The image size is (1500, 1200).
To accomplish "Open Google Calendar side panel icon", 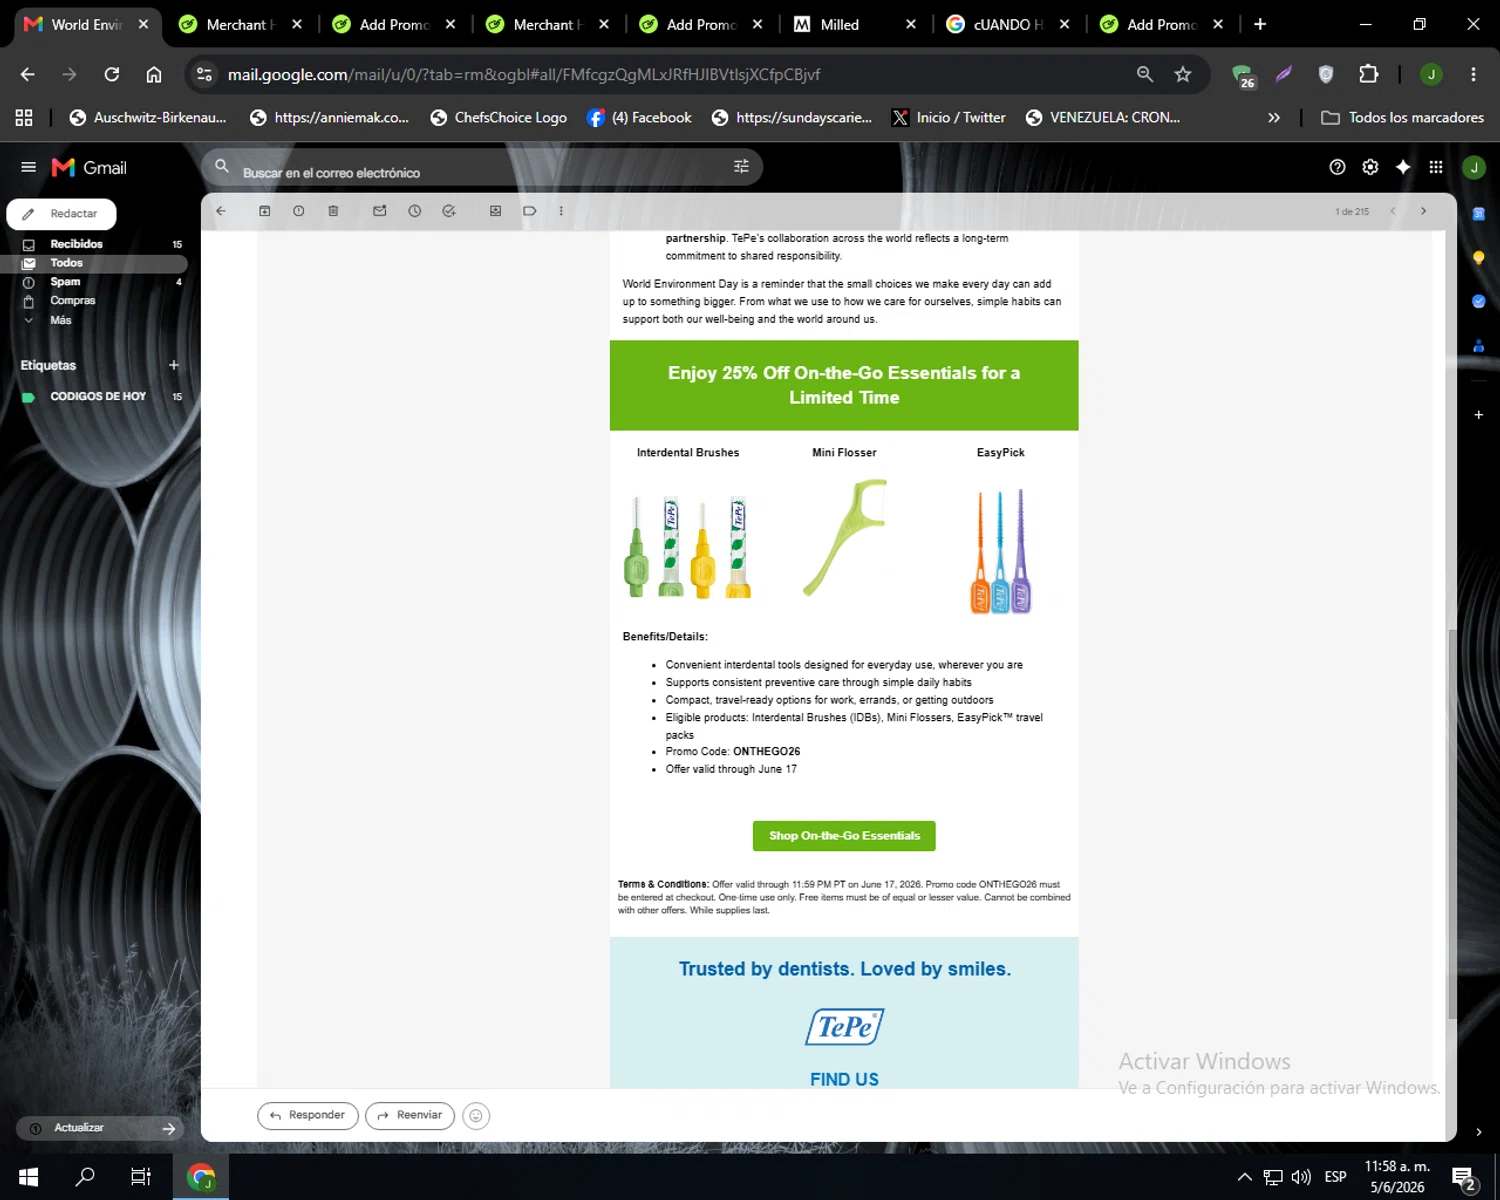I will pyautogui.click(x=1478, y=213).
